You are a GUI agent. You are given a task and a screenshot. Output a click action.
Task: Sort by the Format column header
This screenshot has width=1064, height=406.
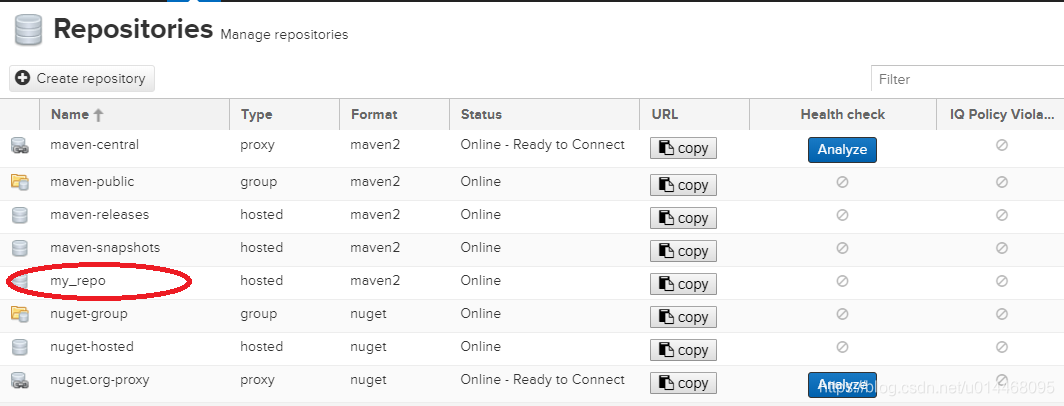pos(394,115)
